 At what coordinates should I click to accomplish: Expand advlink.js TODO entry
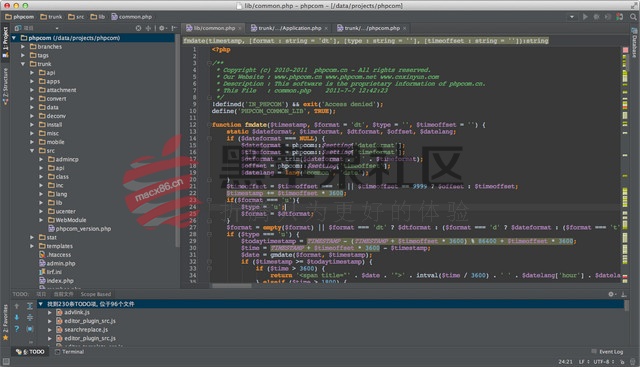pyautogui.click(x=50, y=312)
